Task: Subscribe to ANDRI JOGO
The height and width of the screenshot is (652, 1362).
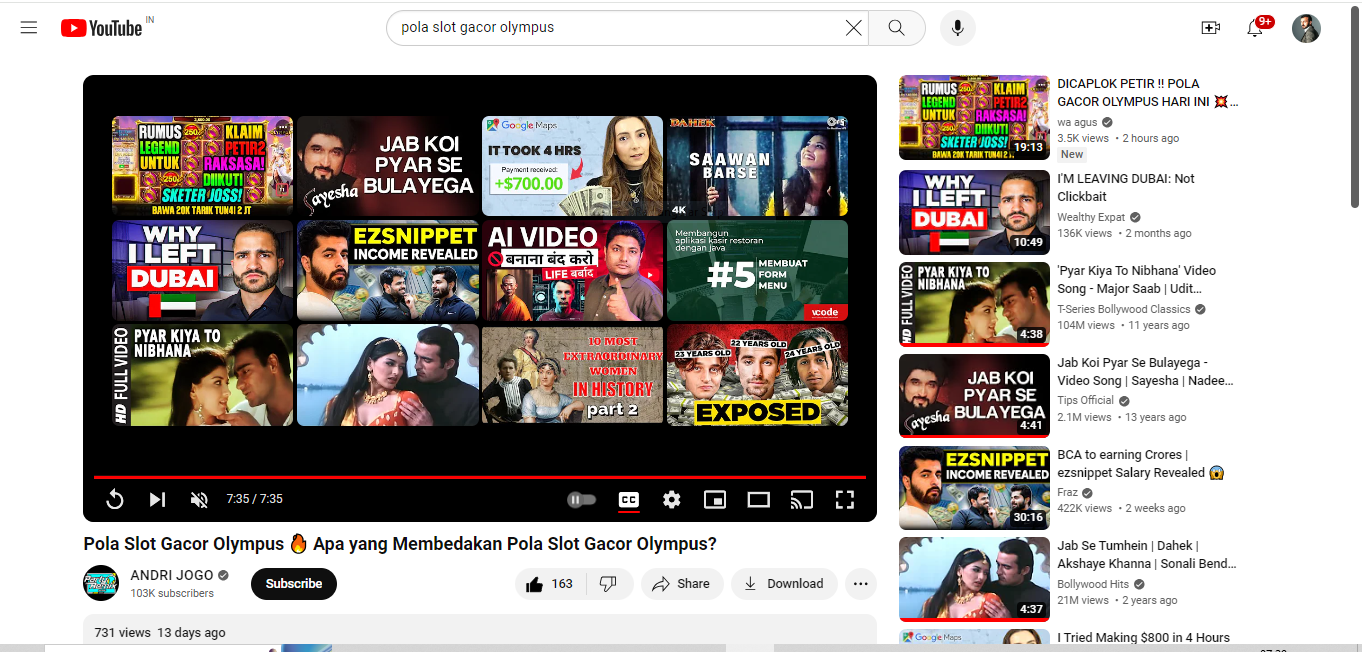Action: click(294, 584)
